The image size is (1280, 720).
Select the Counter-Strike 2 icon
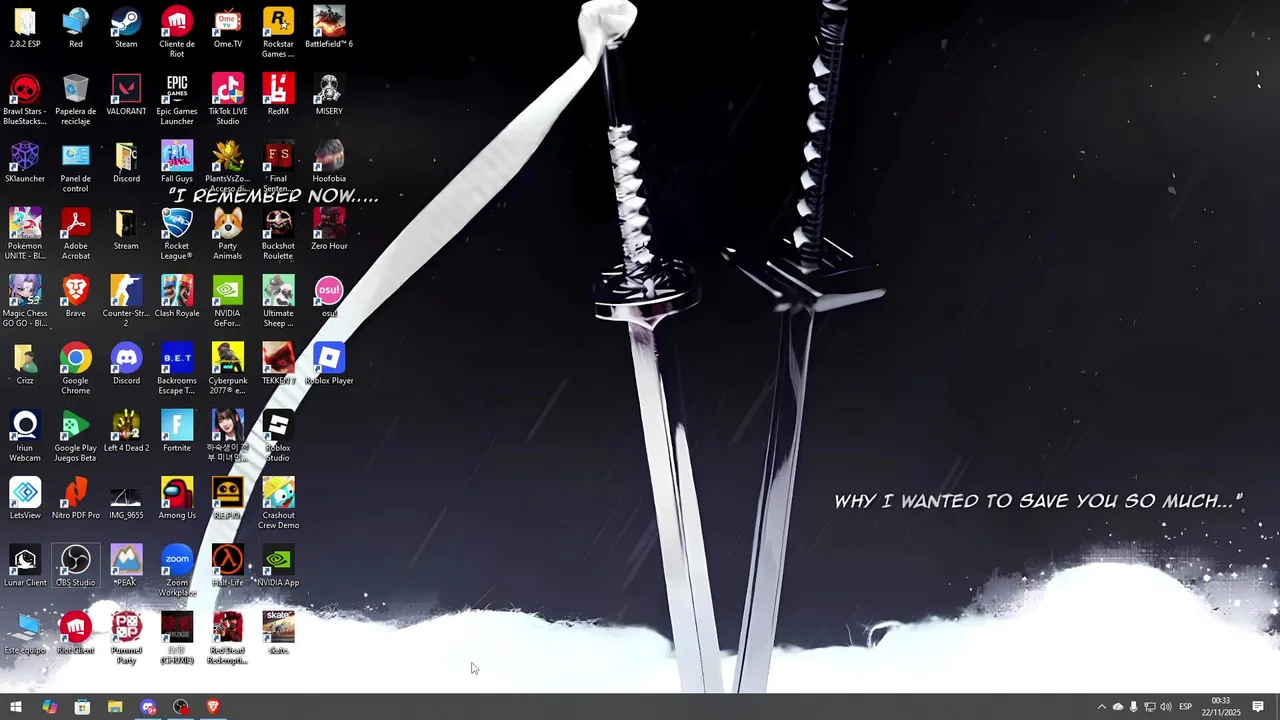(x=126, y=301)
